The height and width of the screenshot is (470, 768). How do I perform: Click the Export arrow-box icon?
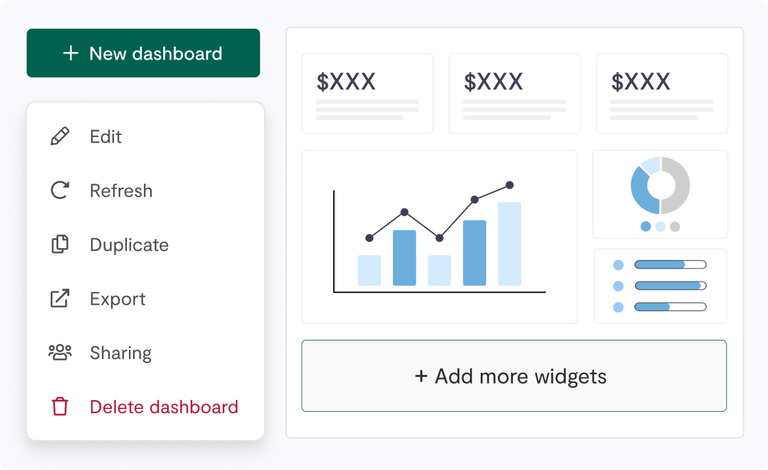click(60, 299)
